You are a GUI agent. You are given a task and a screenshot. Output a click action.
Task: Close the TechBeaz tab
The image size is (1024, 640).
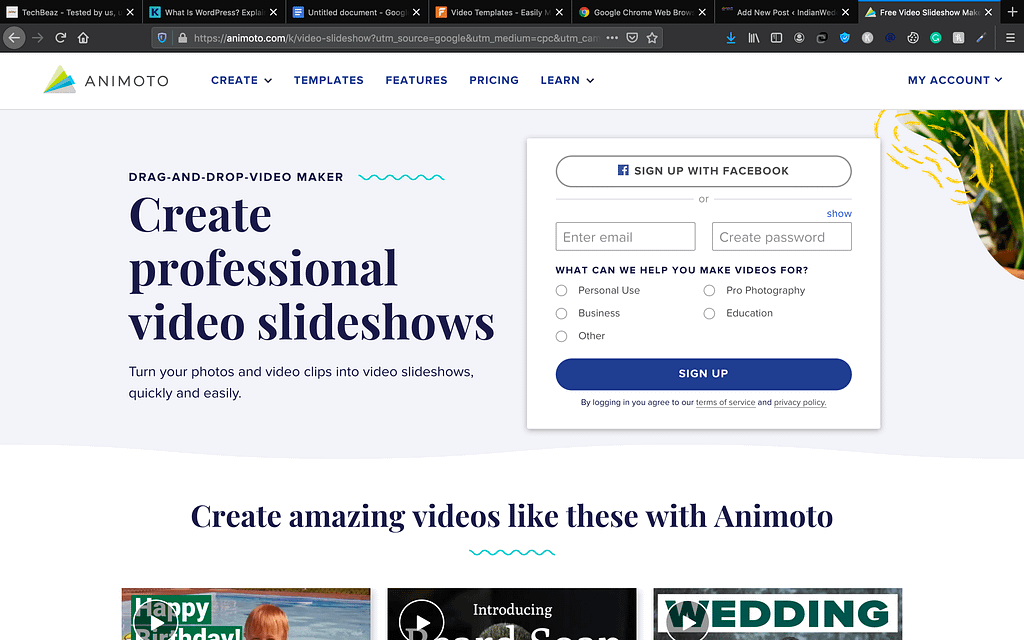point(130,12)
